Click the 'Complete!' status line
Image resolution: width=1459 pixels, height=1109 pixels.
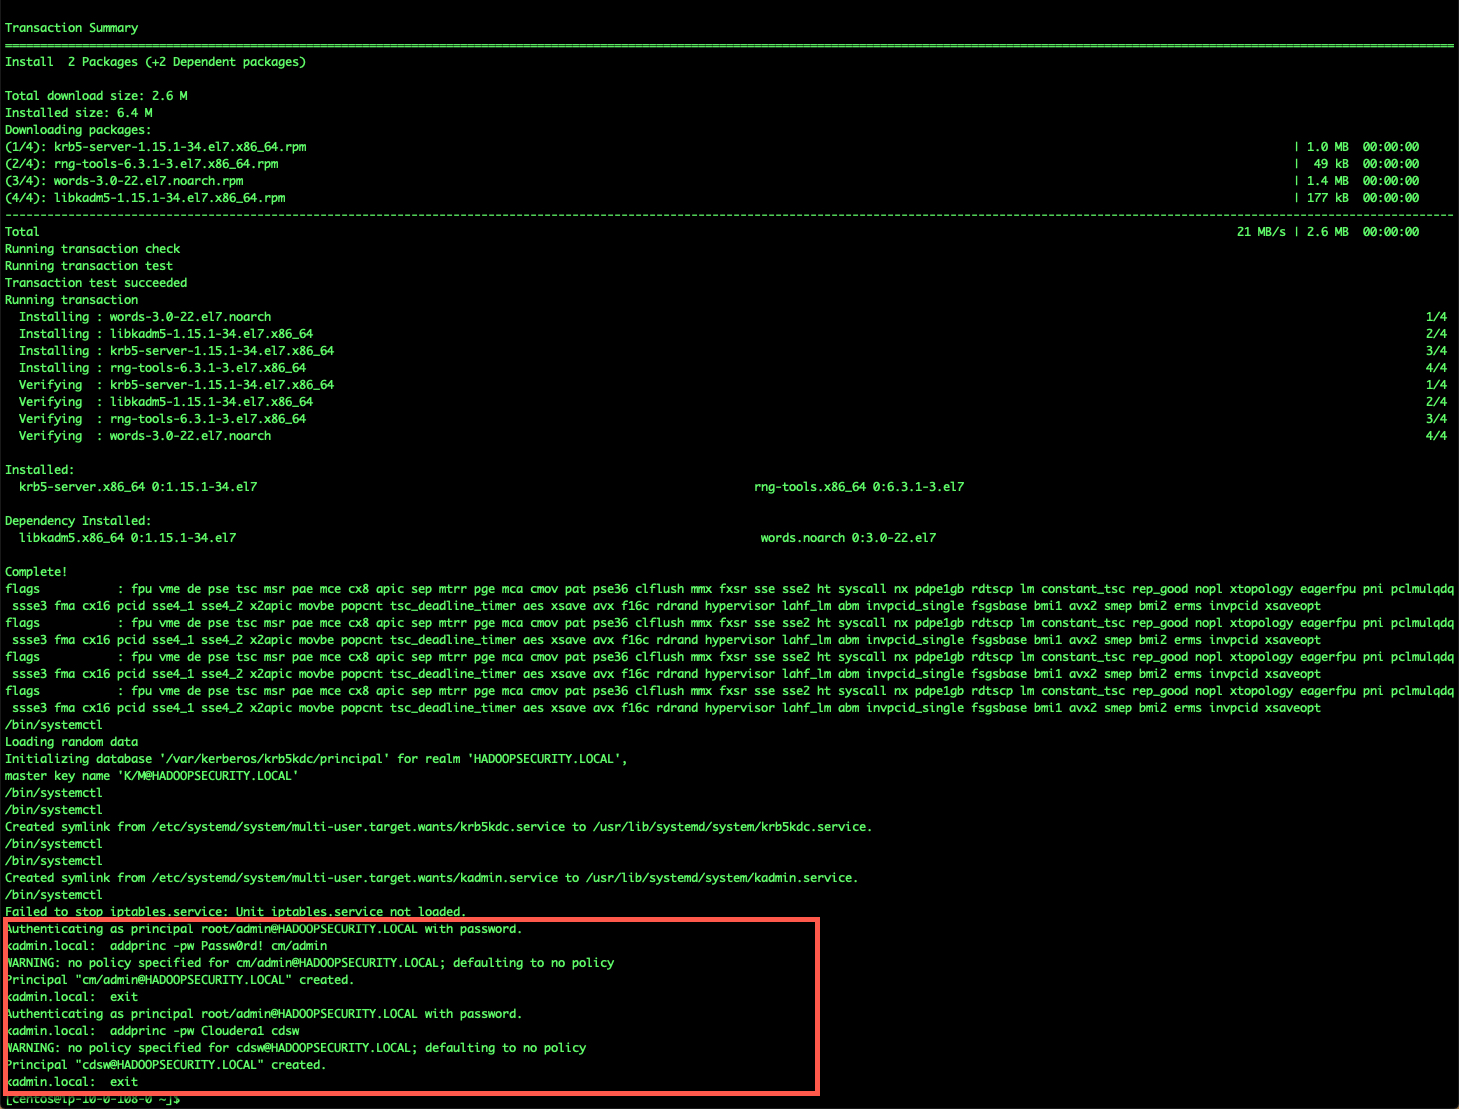point(36,572)
